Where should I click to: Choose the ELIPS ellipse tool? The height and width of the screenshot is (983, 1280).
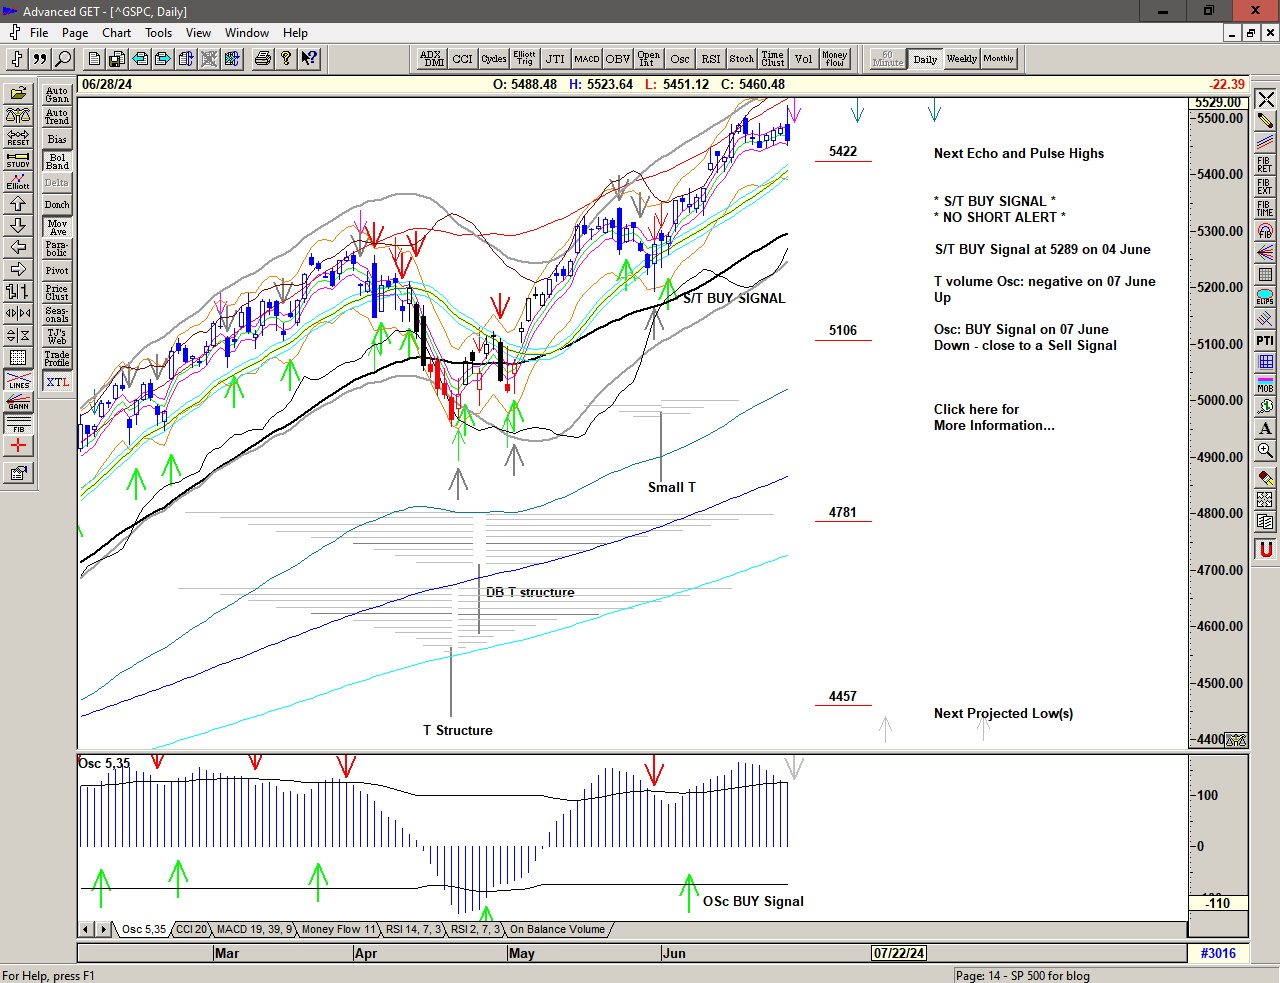[x=1265, y=296]
